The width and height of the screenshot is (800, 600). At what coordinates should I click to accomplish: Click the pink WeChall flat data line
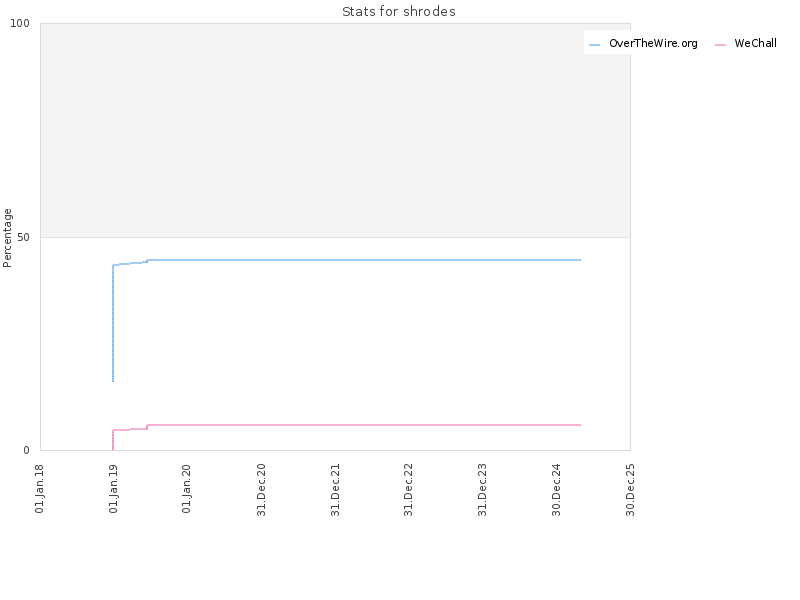point(364,425)
